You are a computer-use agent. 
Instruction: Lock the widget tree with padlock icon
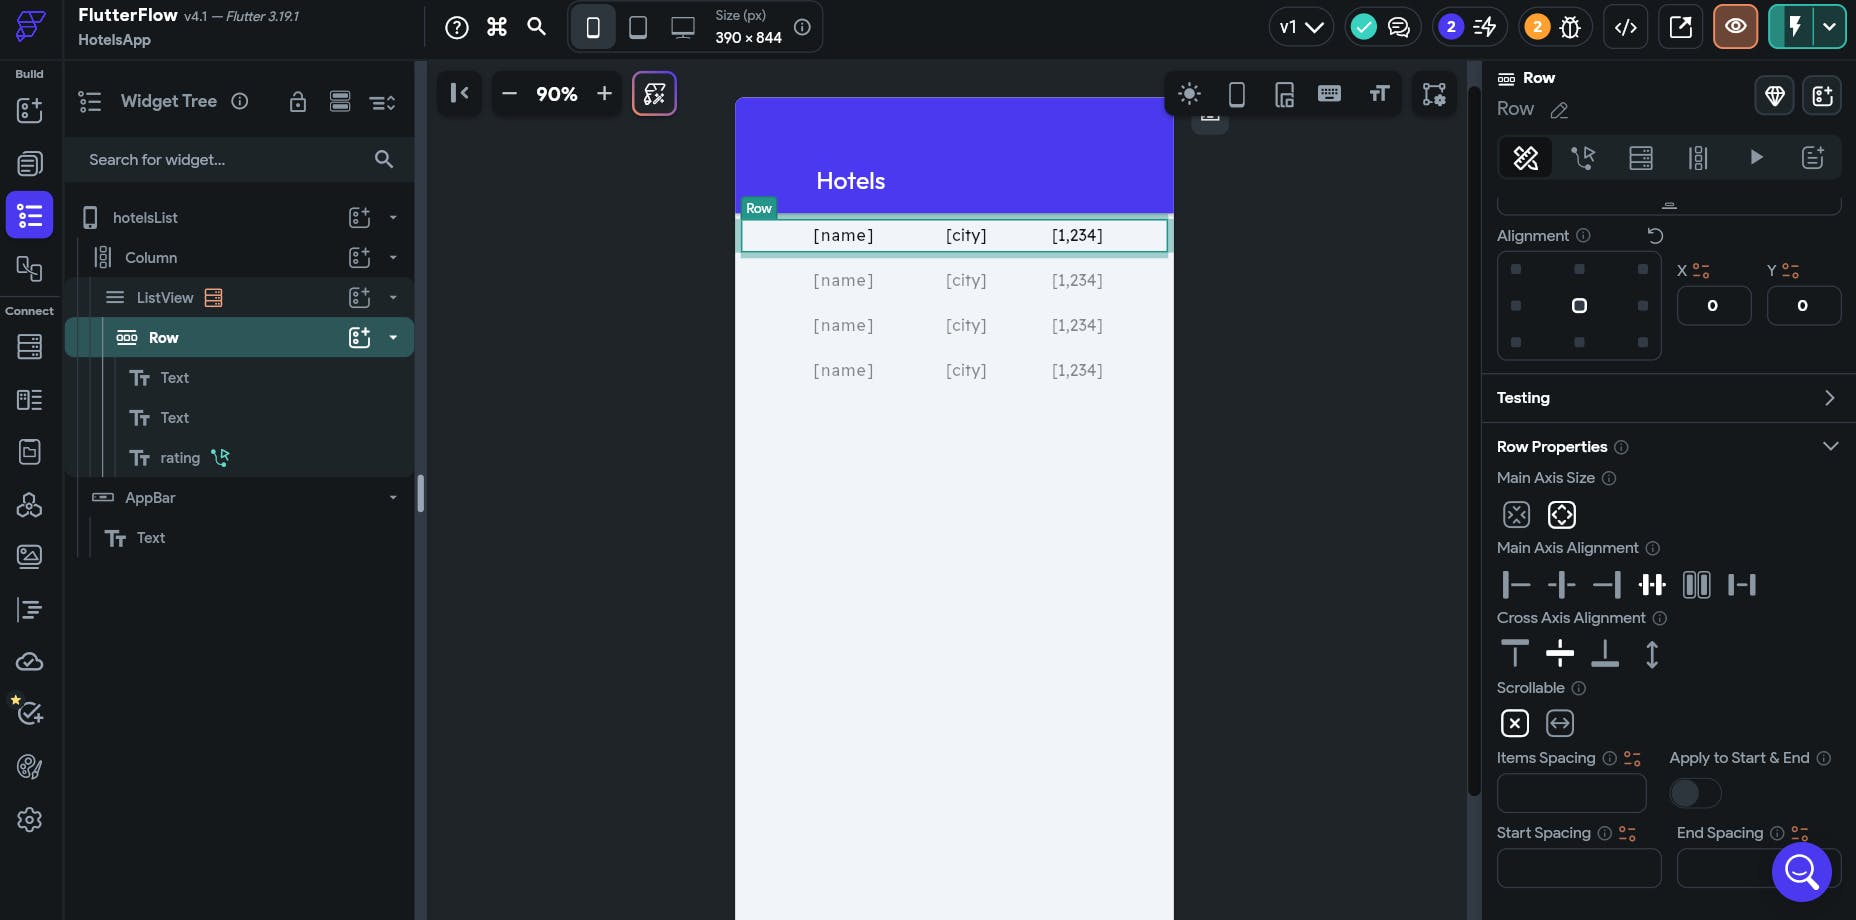(297, 102)
